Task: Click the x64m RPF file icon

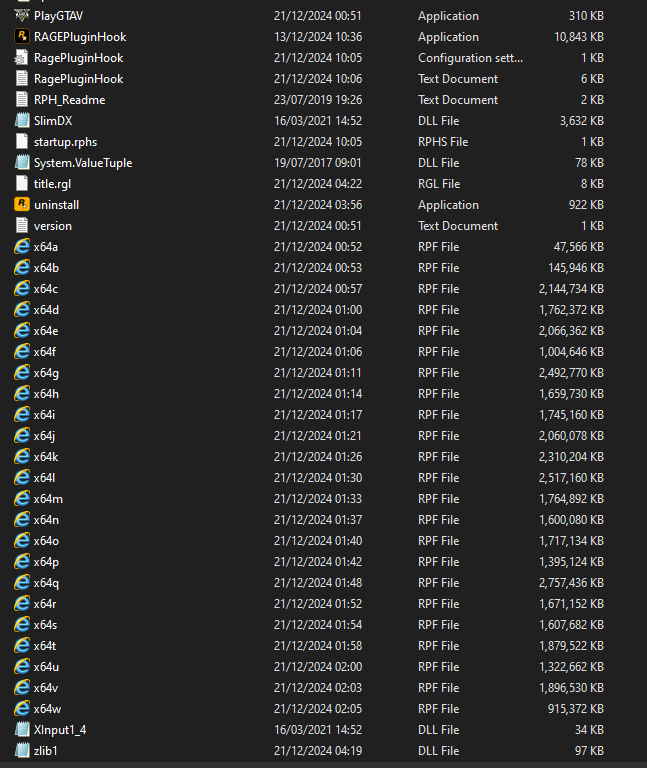Action: pos(22,499)
